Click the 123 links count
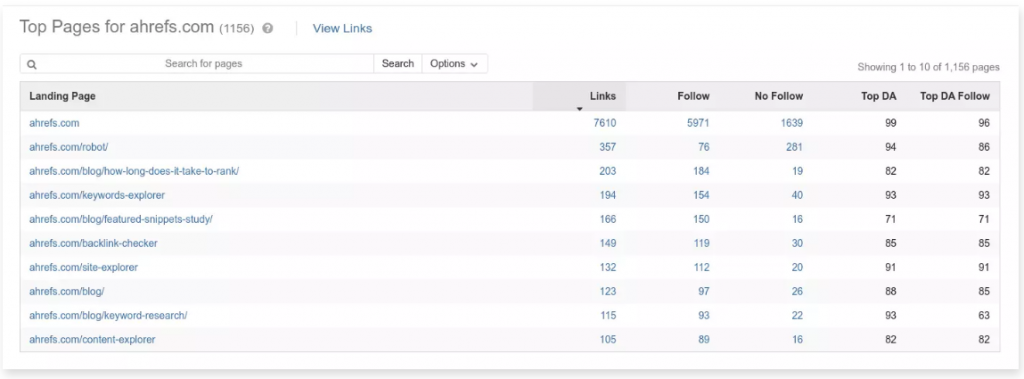This screenshot has height=379, width=1024. tap(607, 291)
